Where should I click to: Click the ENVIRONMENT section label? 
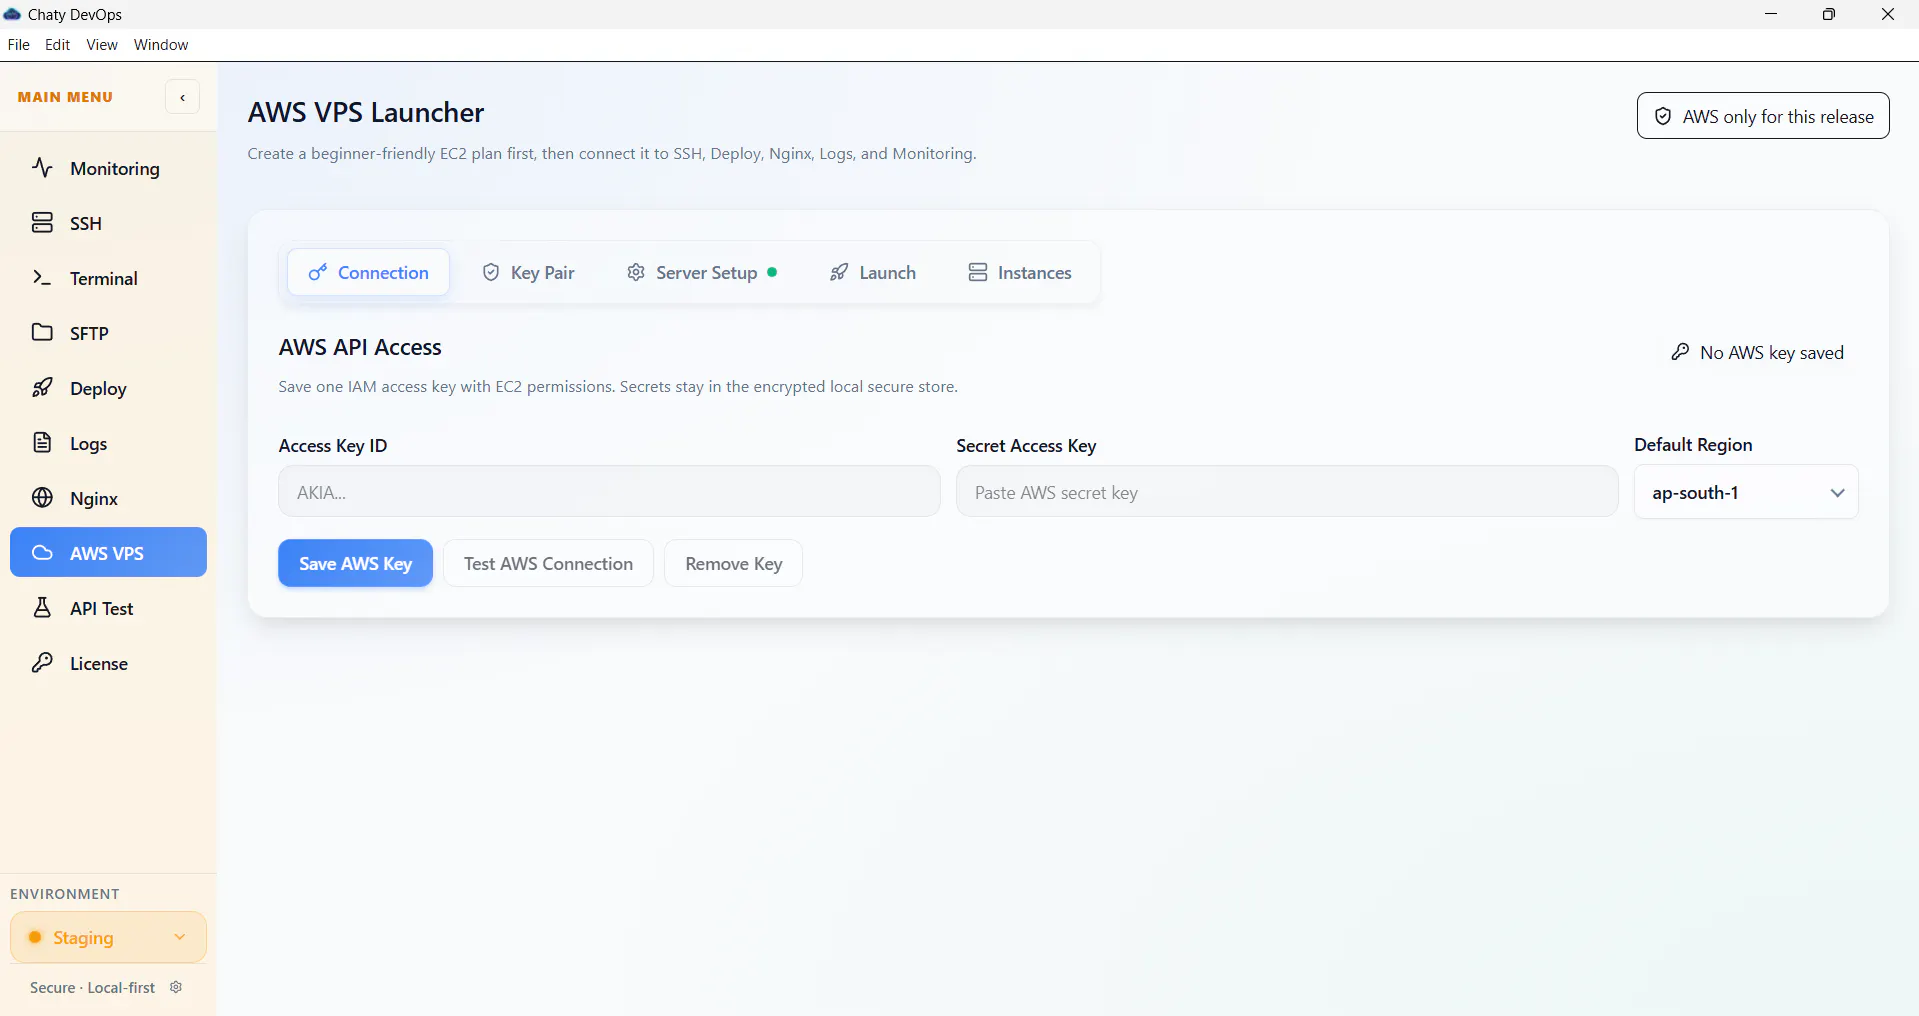pos(65,894)
